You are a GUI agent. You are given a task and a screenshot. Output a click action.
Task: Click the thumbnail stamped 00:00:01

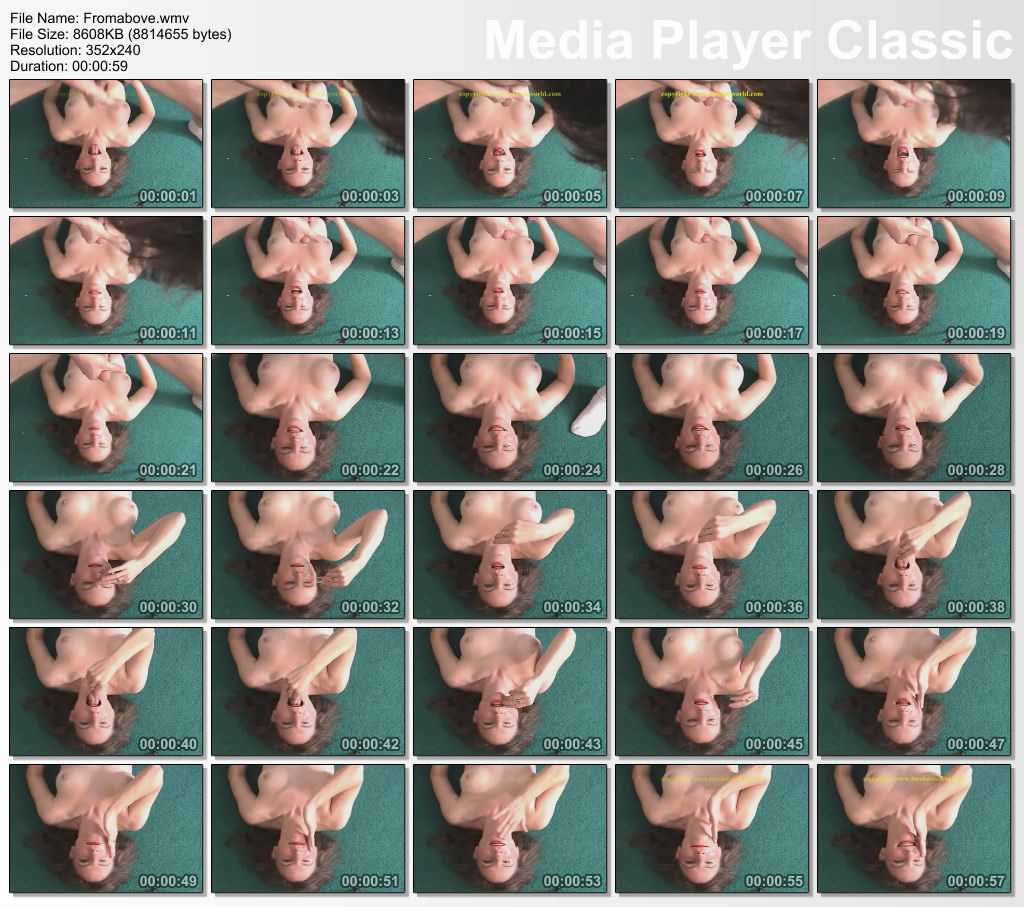click(106, 144)
